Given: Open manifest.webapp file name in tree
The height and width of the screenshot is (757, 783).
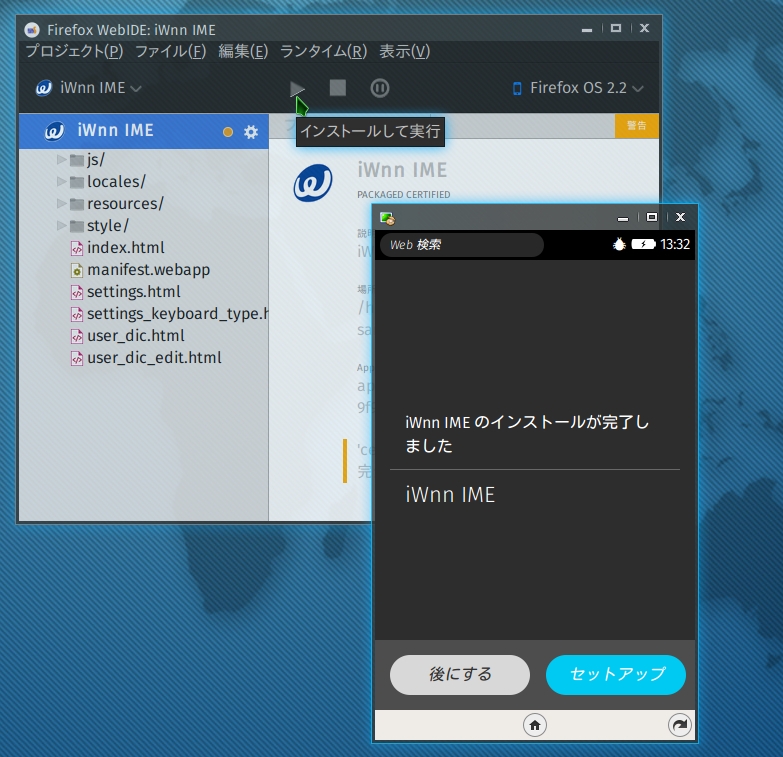Looking at the screenshot, I should click(148, 270).
